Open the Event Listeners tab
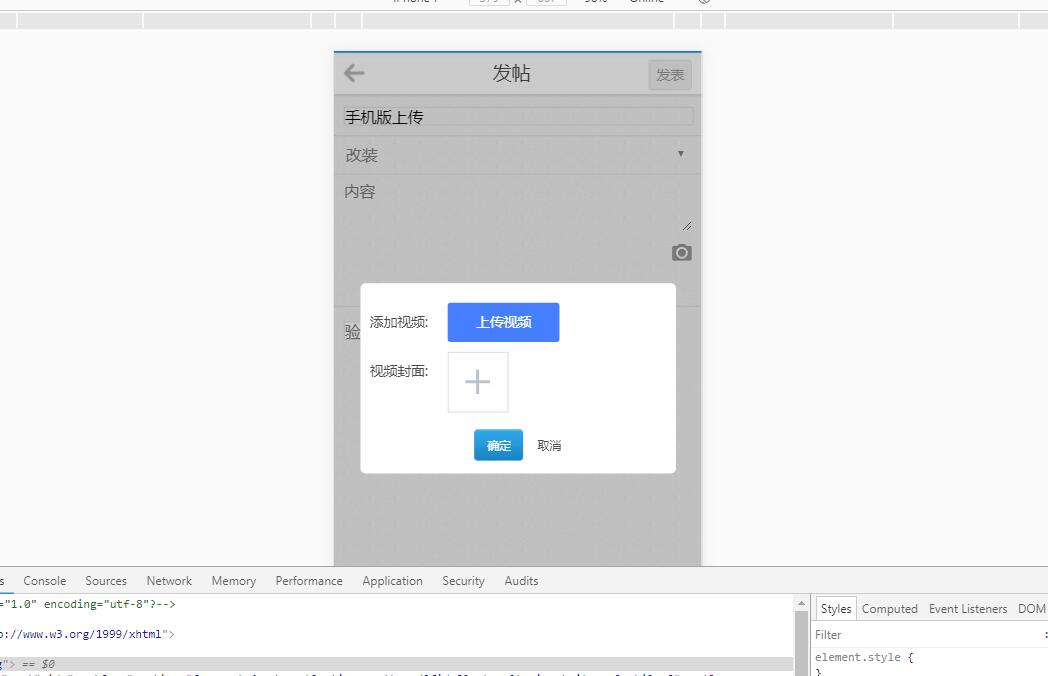1048x676 pixels. pos(968,609)
